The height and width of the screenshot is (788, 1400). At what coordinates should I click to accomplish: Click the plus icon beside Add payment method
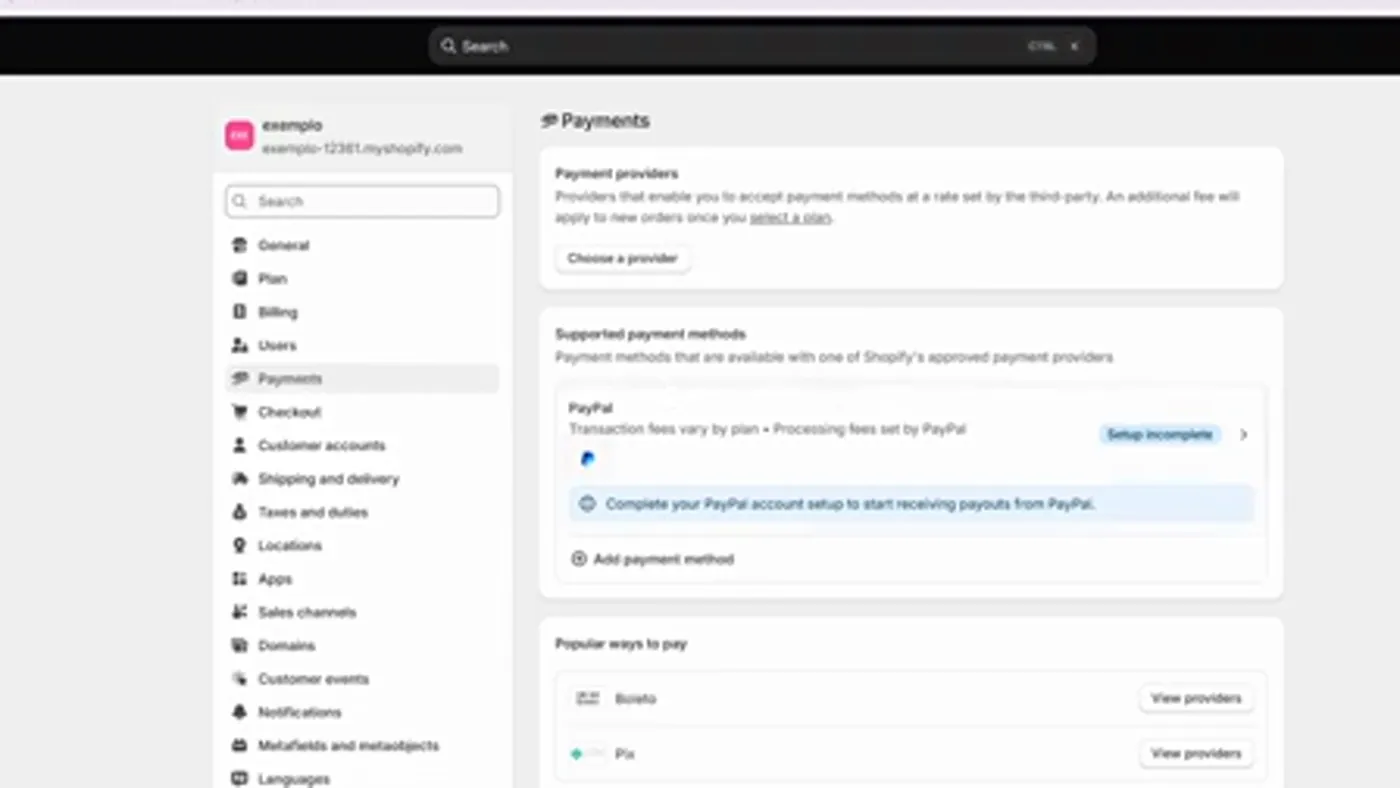[578, 559]
